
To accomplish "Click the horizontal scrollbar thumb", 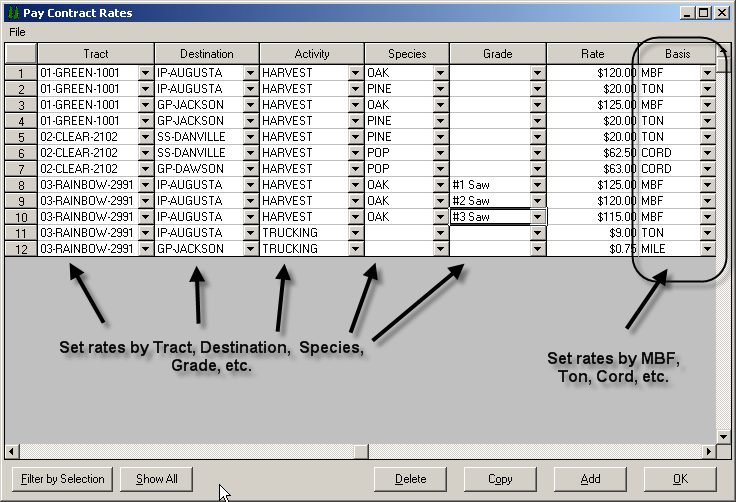I will click(361, 452).
